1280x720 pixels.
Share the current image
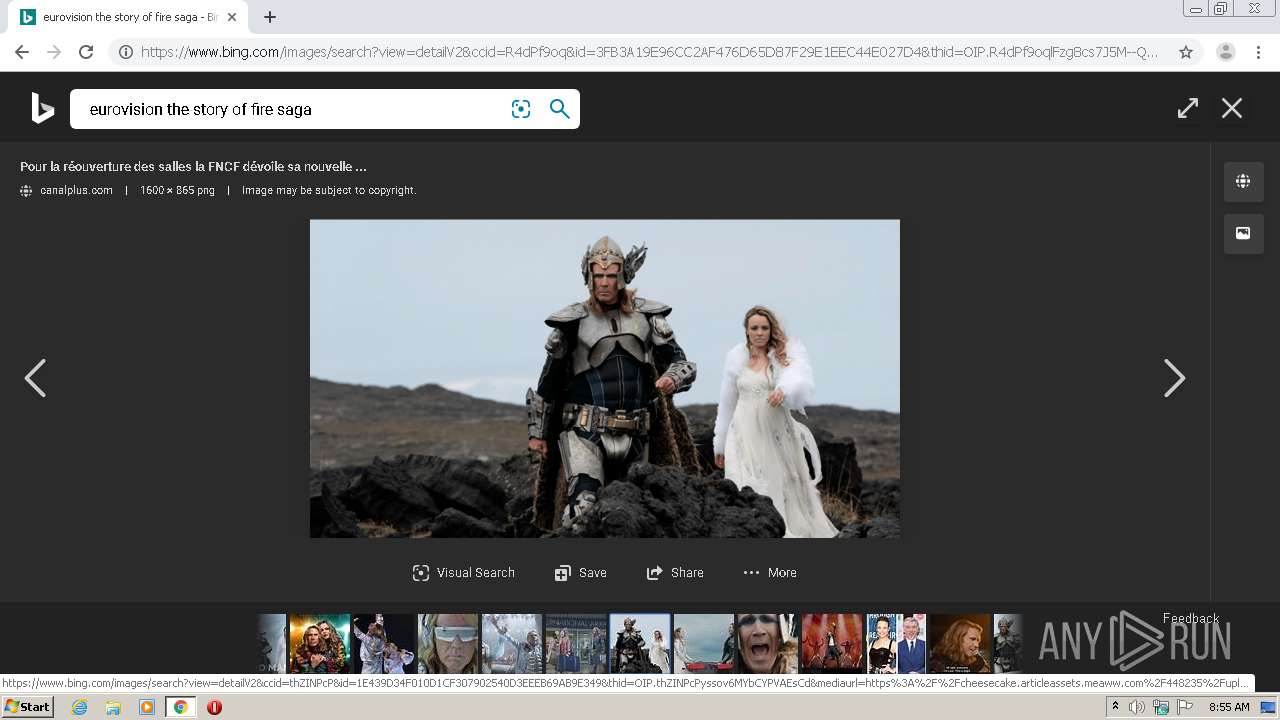tap(675, 573)
